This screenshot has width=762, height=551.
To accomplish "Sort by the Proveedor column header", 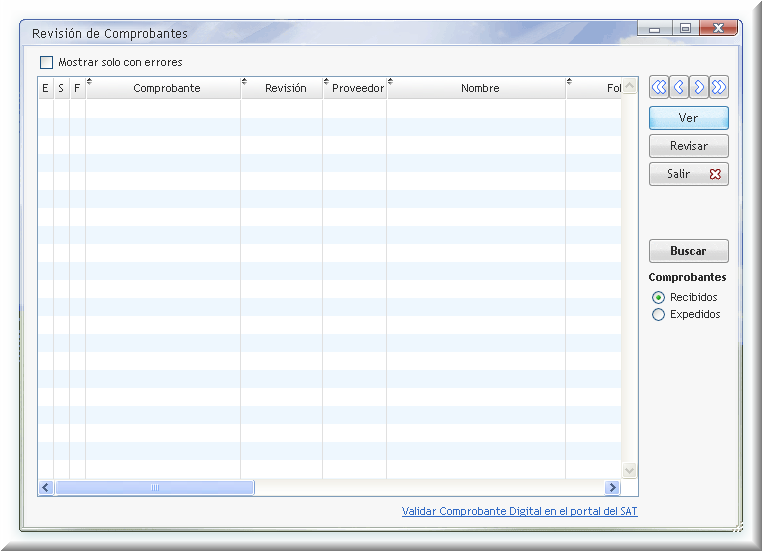I will [x=357, y=88].
